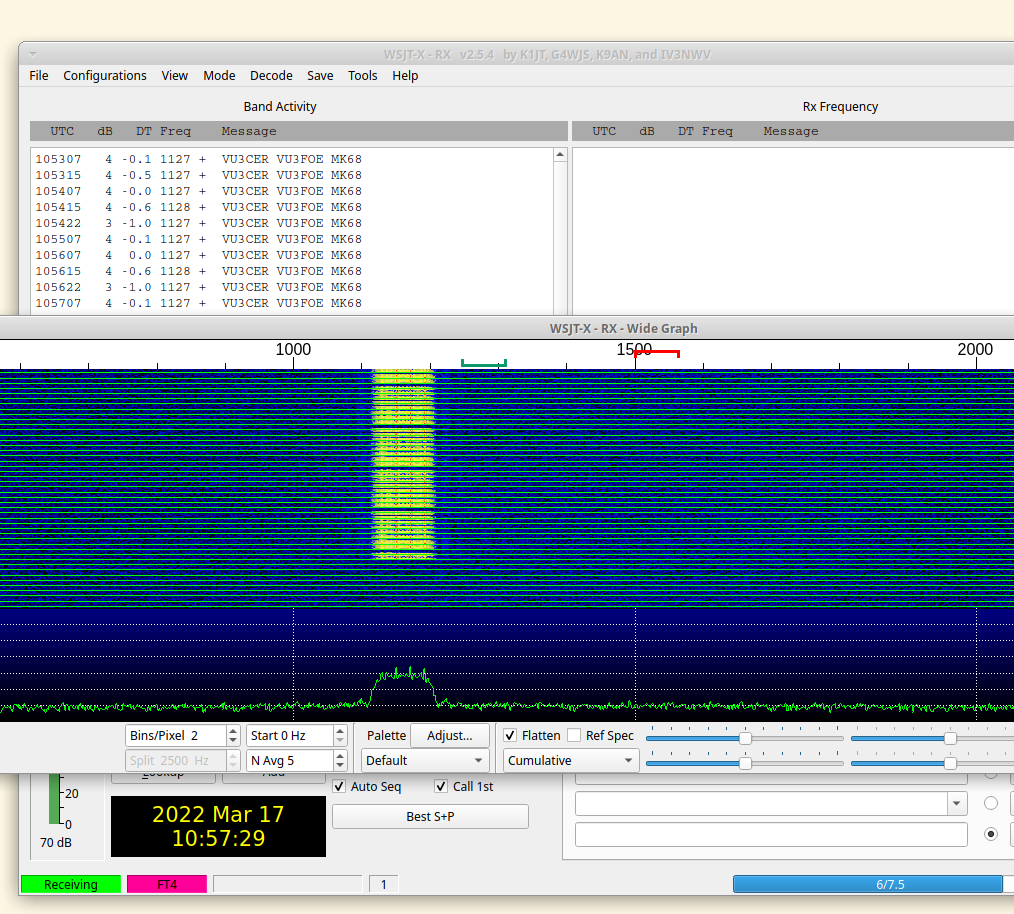The width and height of the screenshot is (1014, 914).
Task: Click the N Avg 5 field
Action: (290, 761)
